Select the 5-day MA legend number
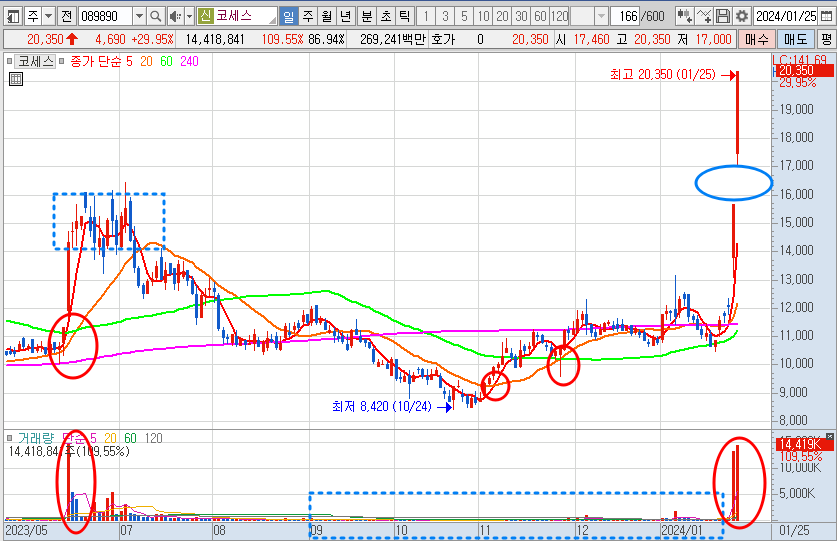The image size is (837, 541). [x=129, y=61]
